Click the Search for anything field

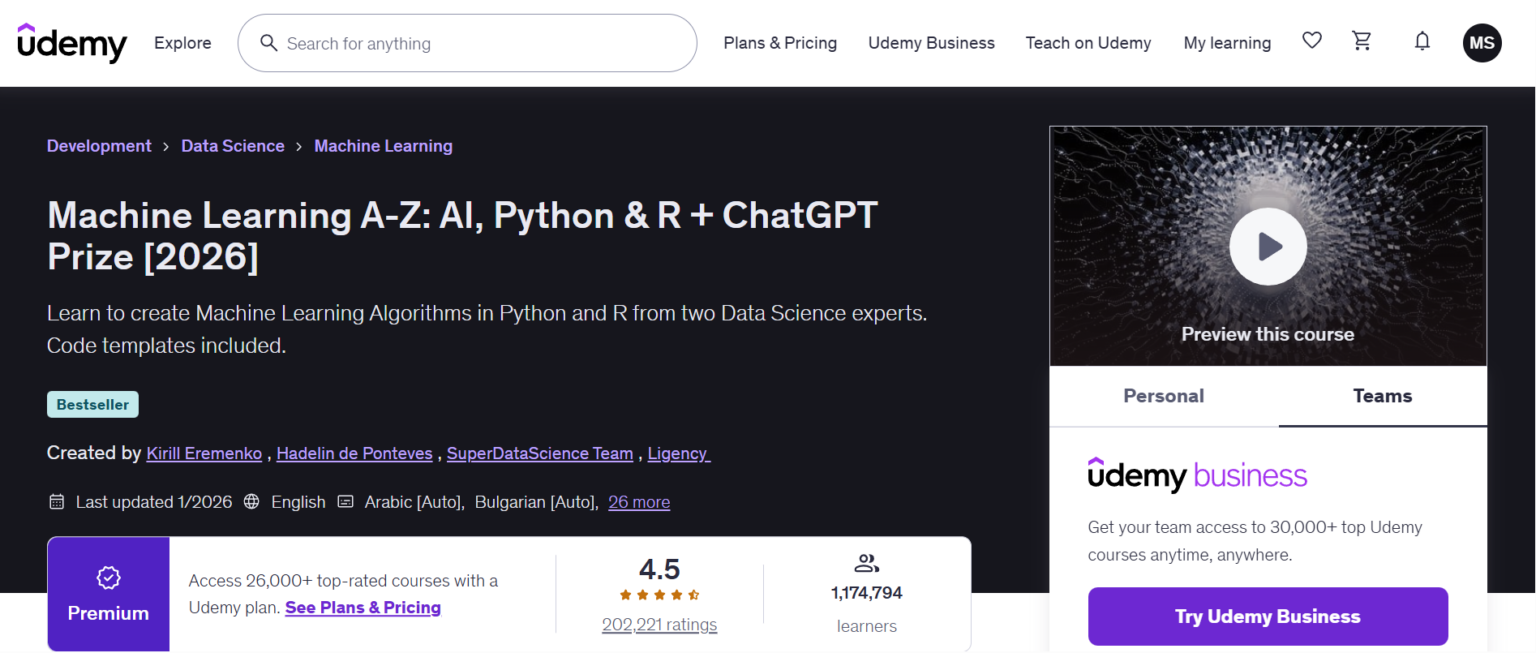pyautogui.click(x=467, y=43)
